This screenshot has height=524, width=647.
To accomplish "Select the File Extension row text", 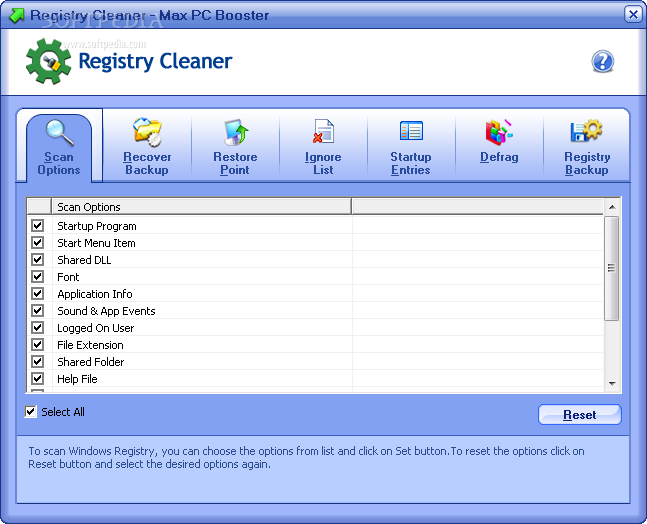I will 90,345.
